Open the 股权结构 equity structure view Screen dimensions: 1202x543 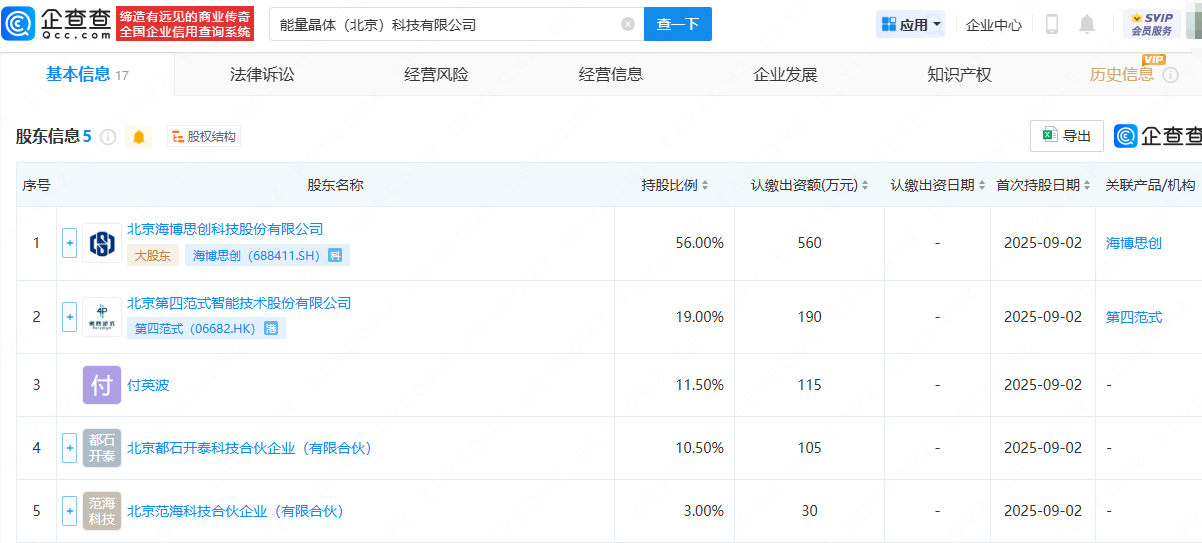(x=204, y=137)
